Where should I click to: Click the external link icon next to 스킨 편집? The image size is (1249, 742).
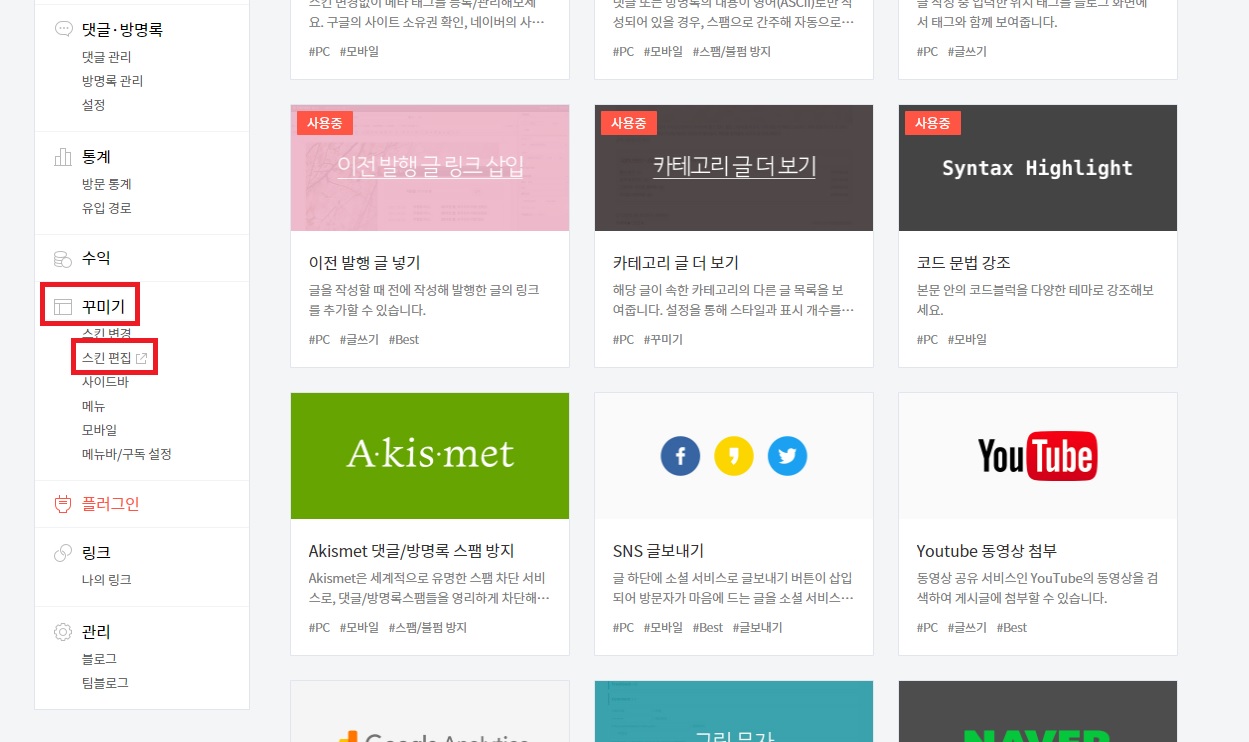[x=142, y=358]
